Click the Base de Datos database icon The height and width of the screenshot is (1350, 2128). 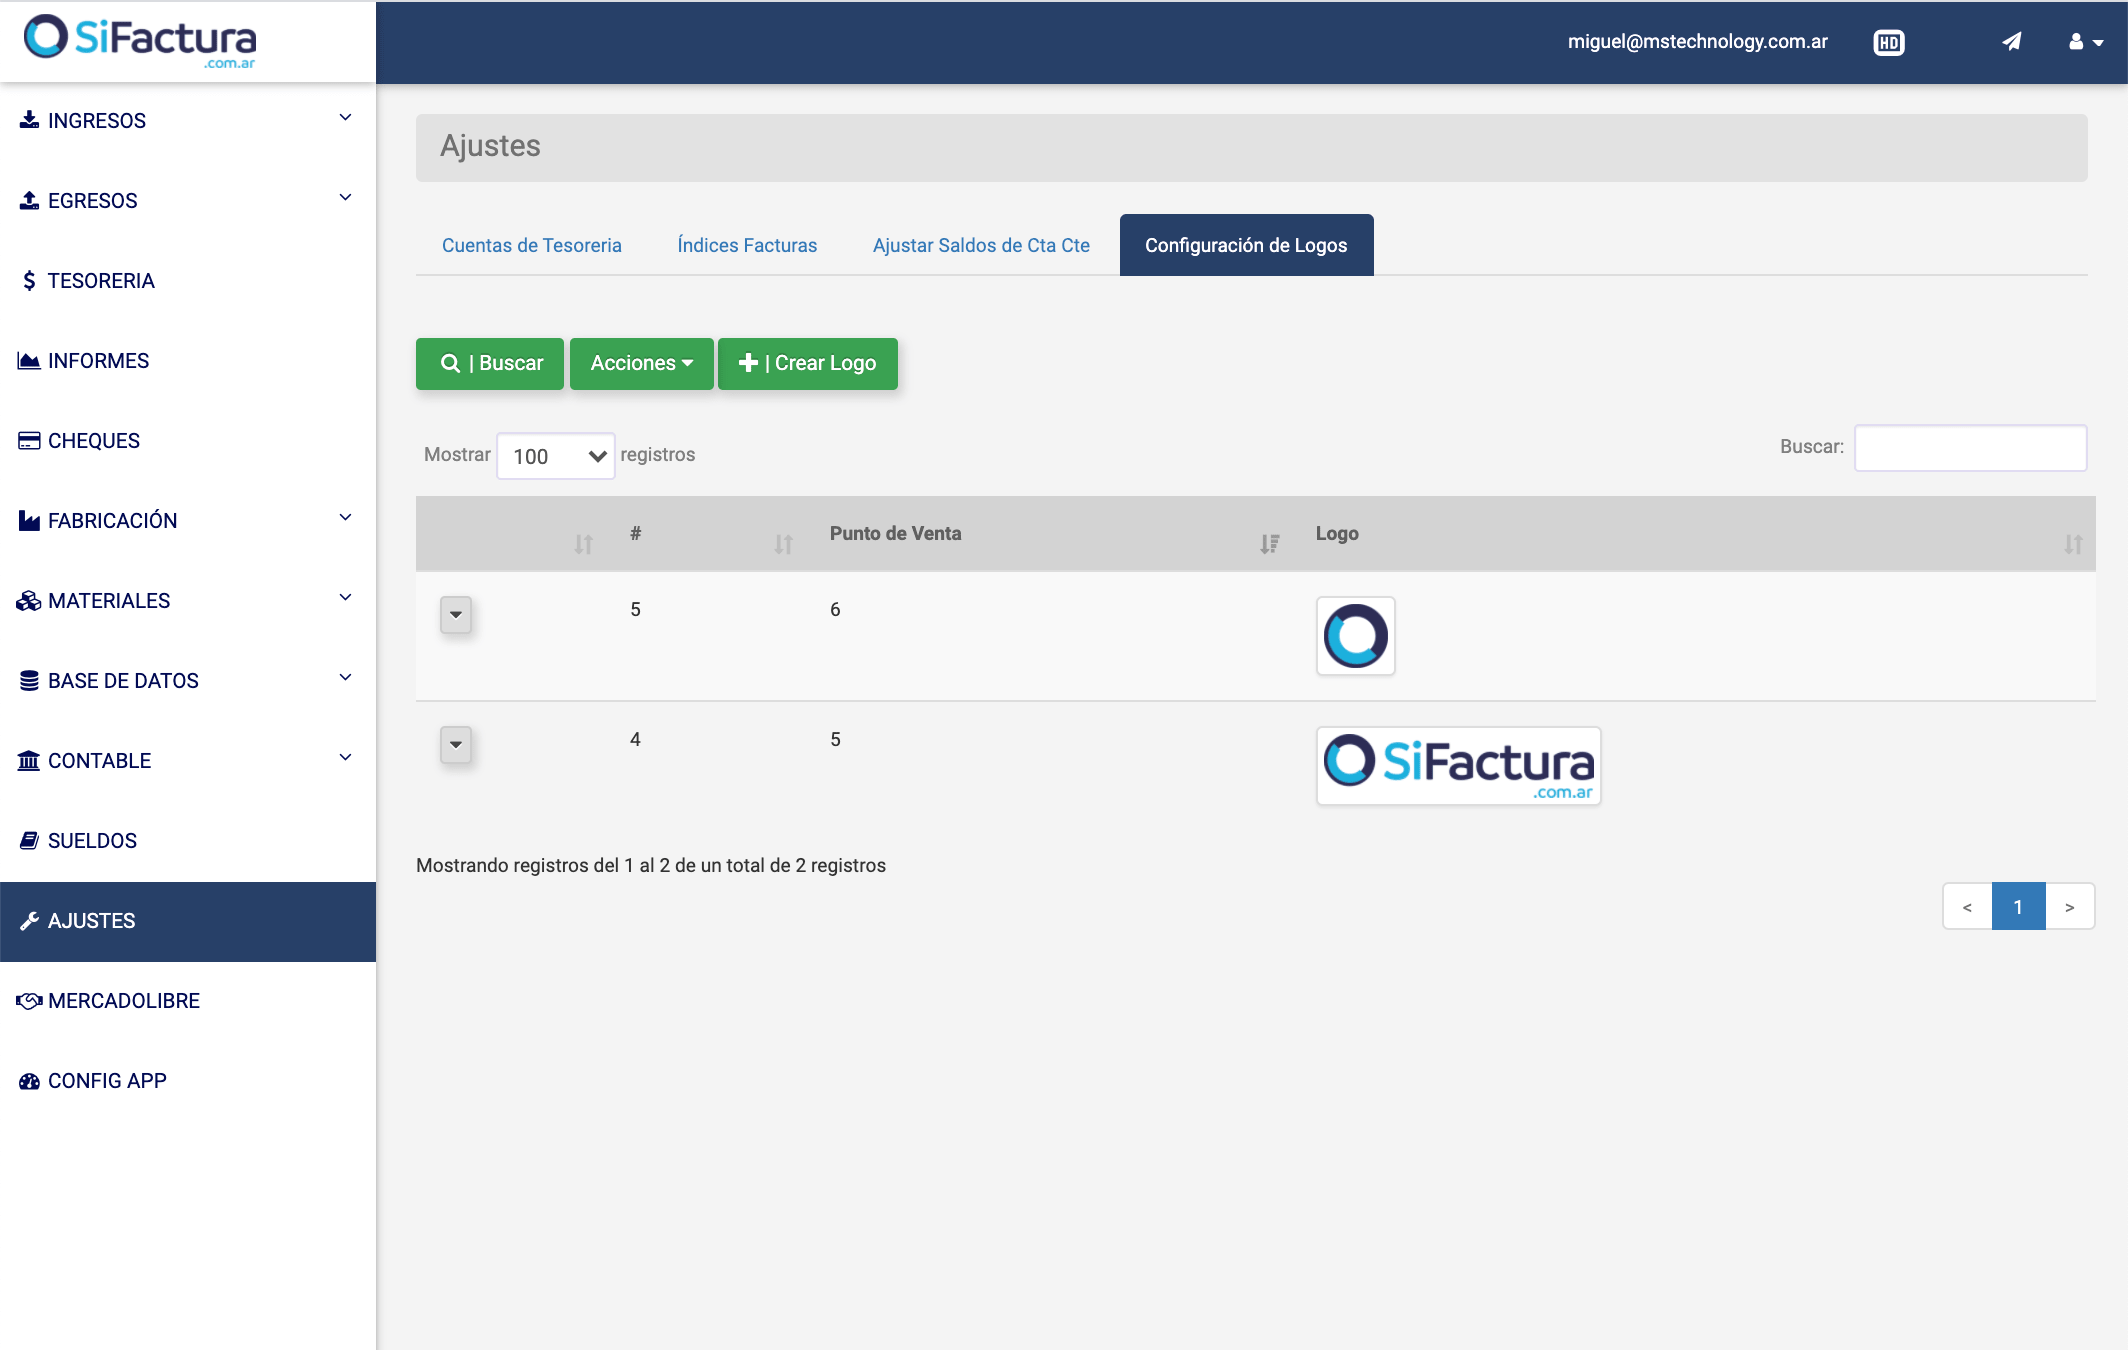(29, 680)
